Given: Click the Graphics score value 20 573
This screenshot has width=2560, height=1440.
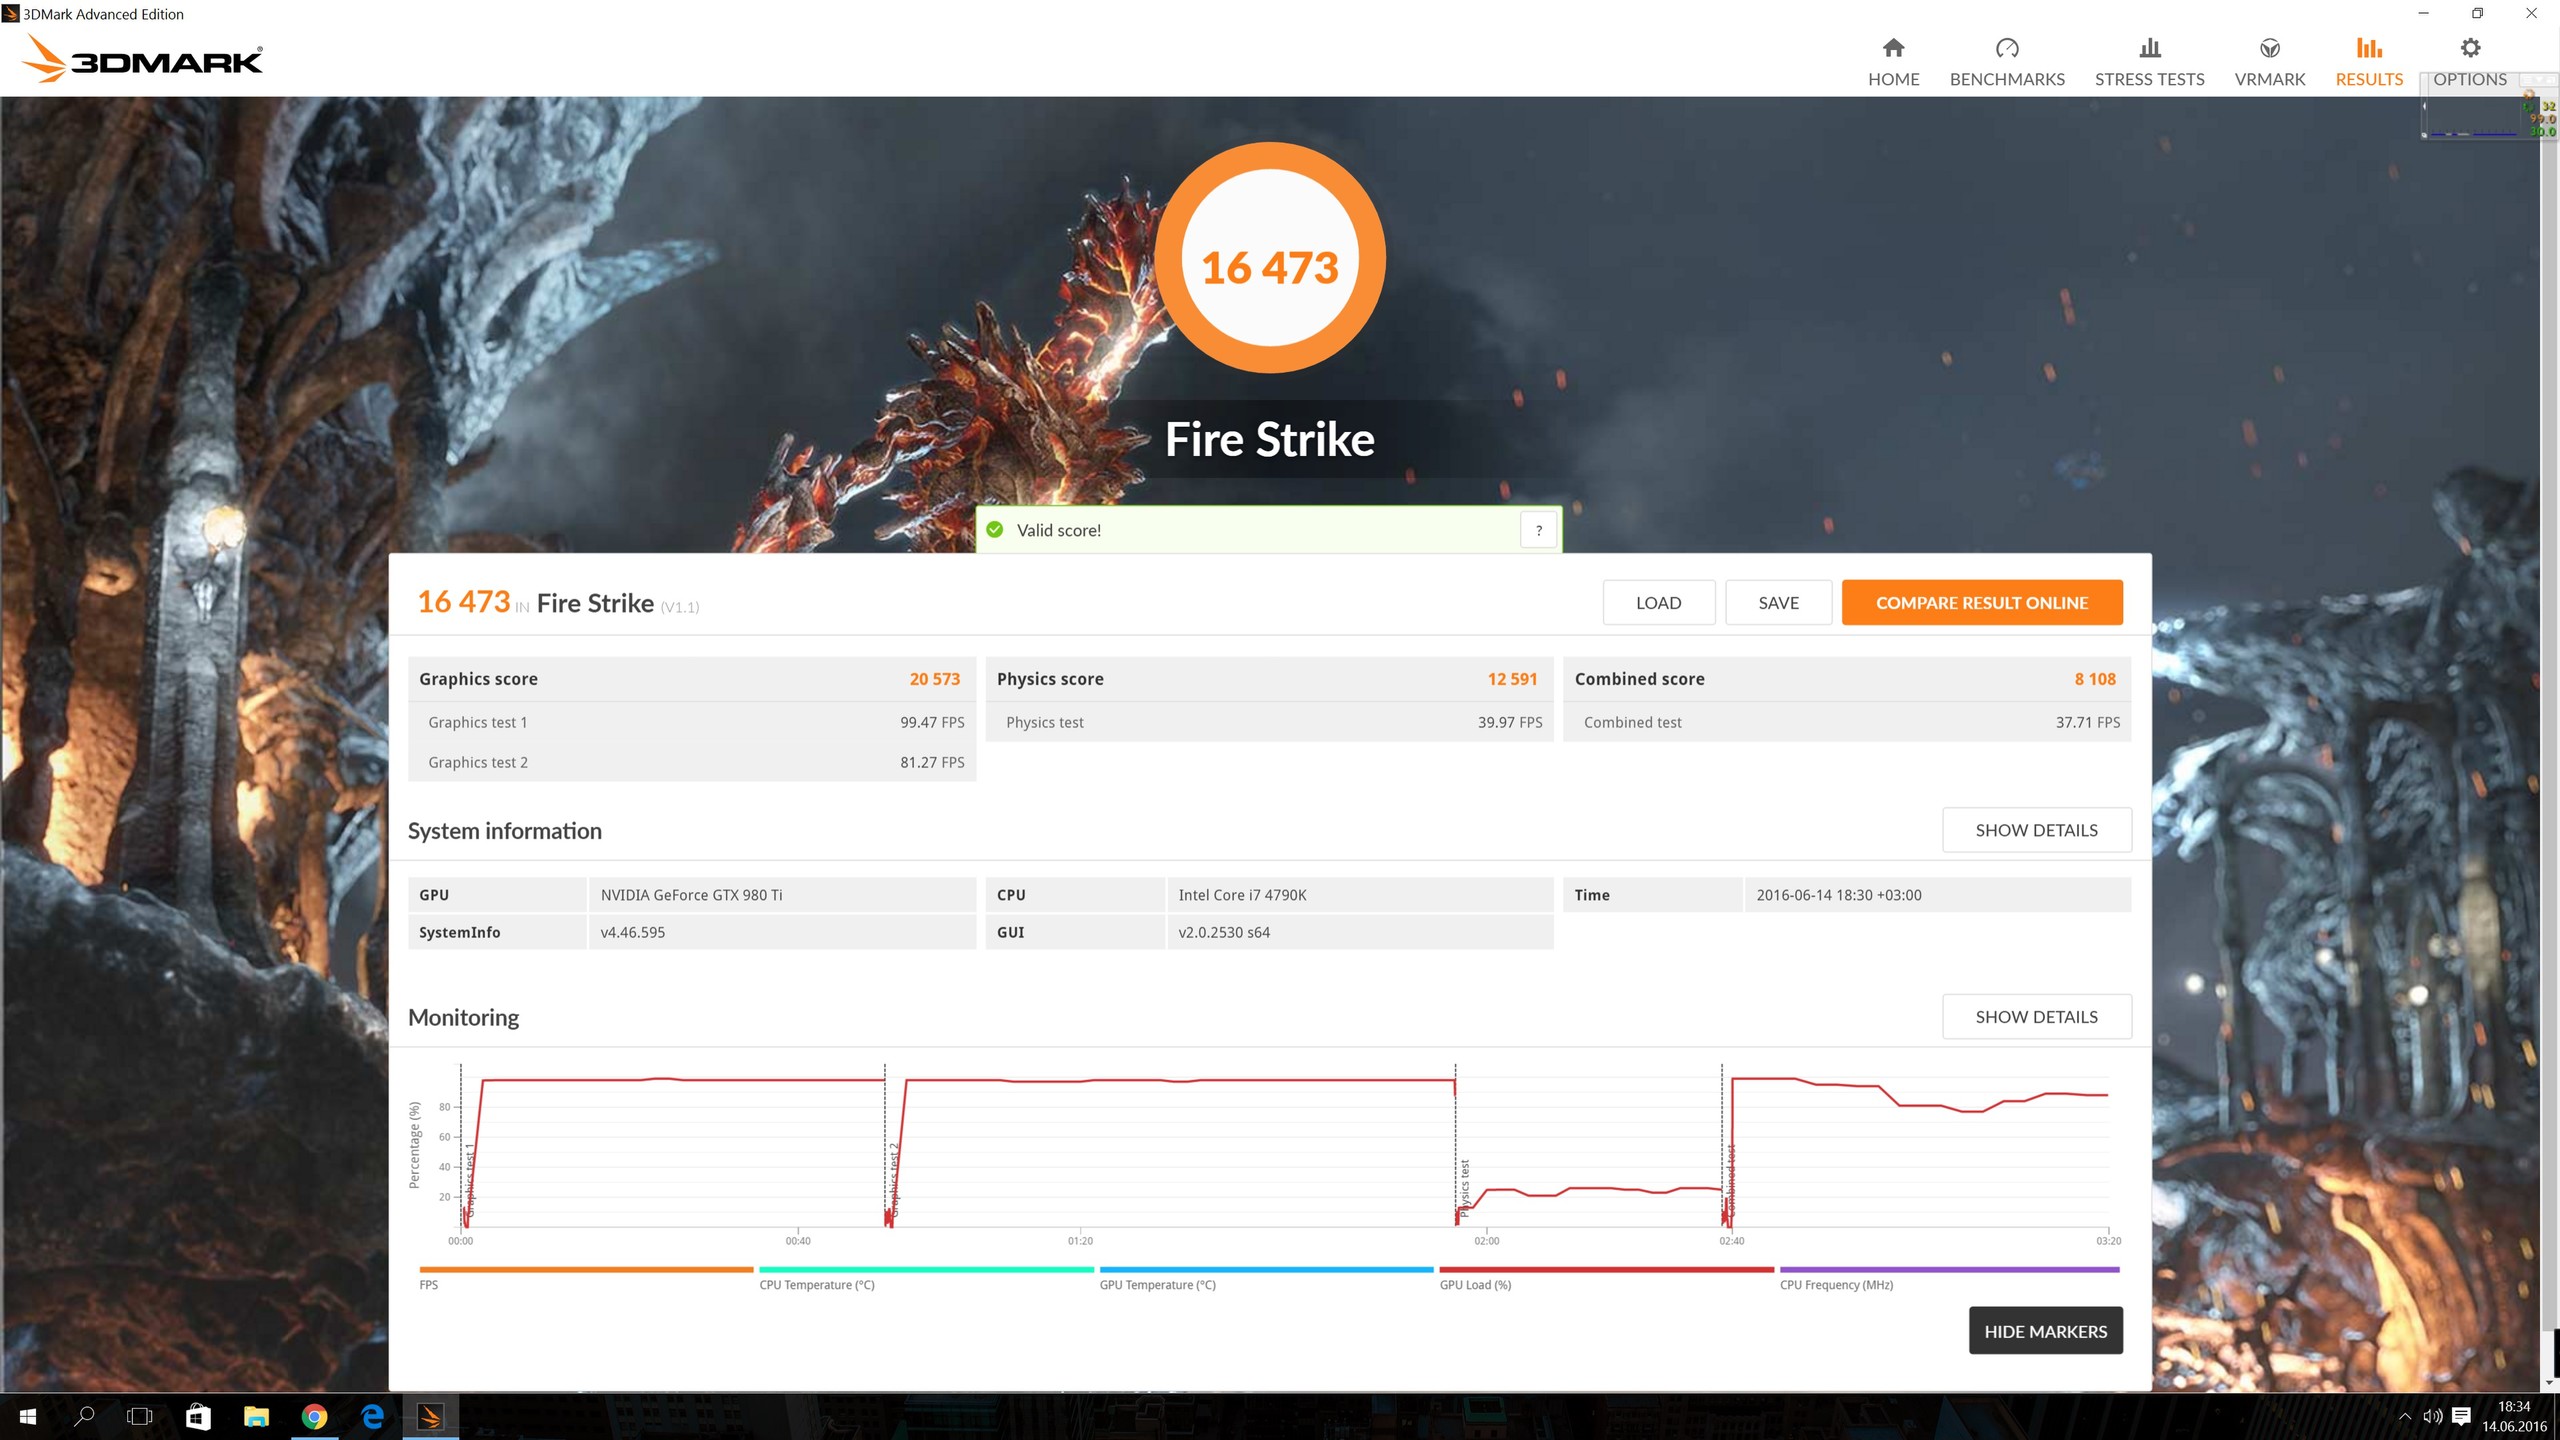Looking at the screenshot, I should click(934, 679).
